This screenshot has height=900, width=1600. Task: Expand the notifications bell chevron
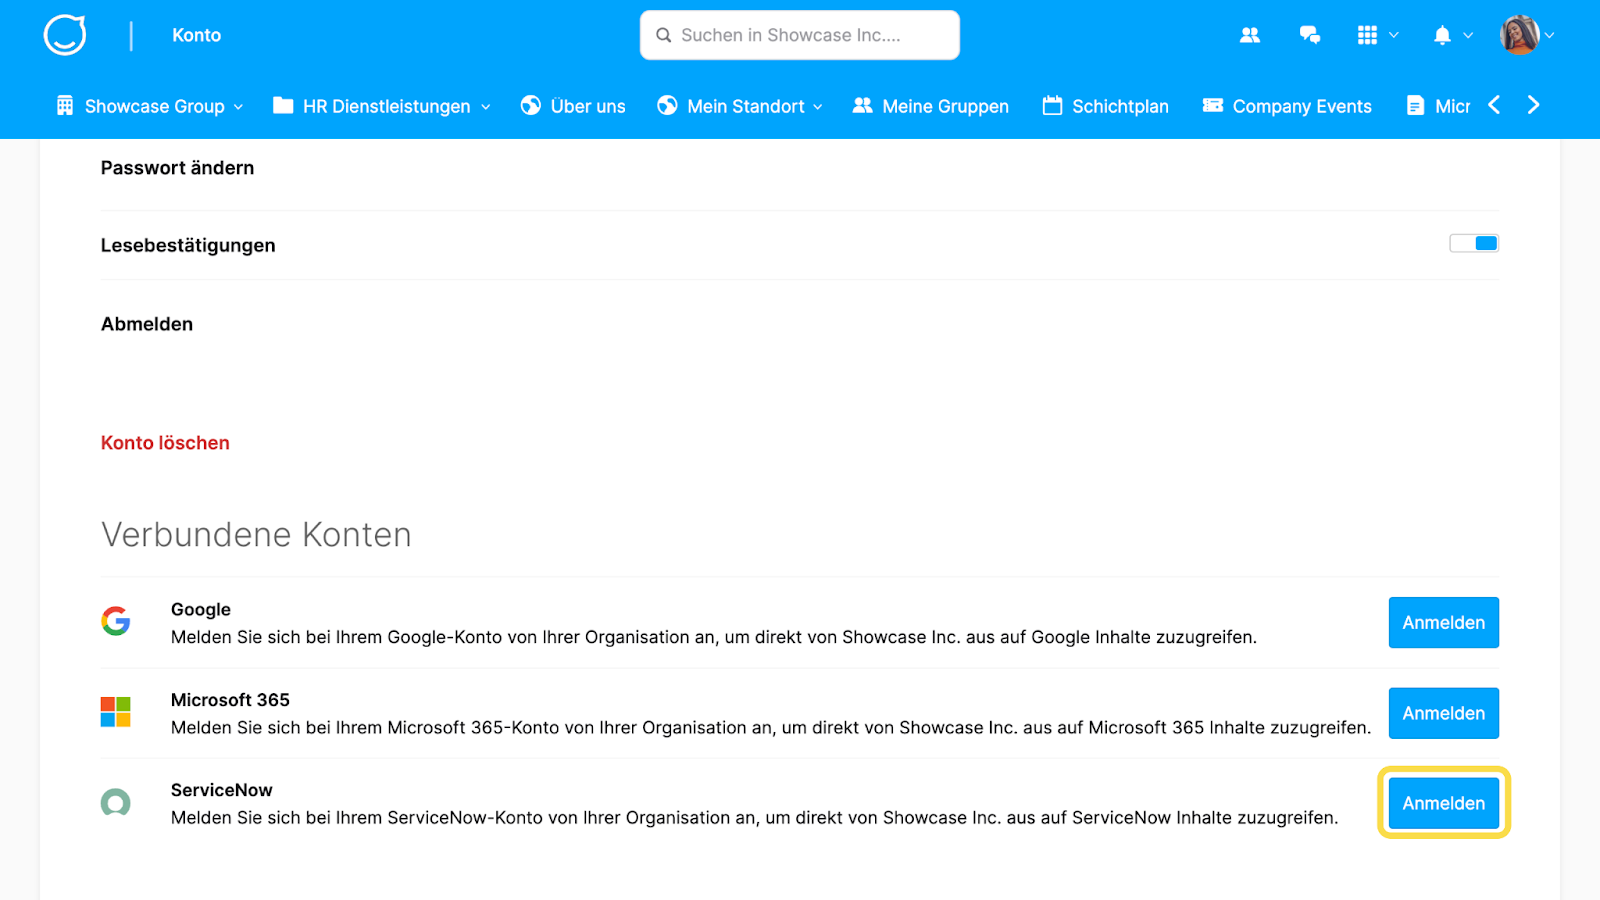(1468, 35)
